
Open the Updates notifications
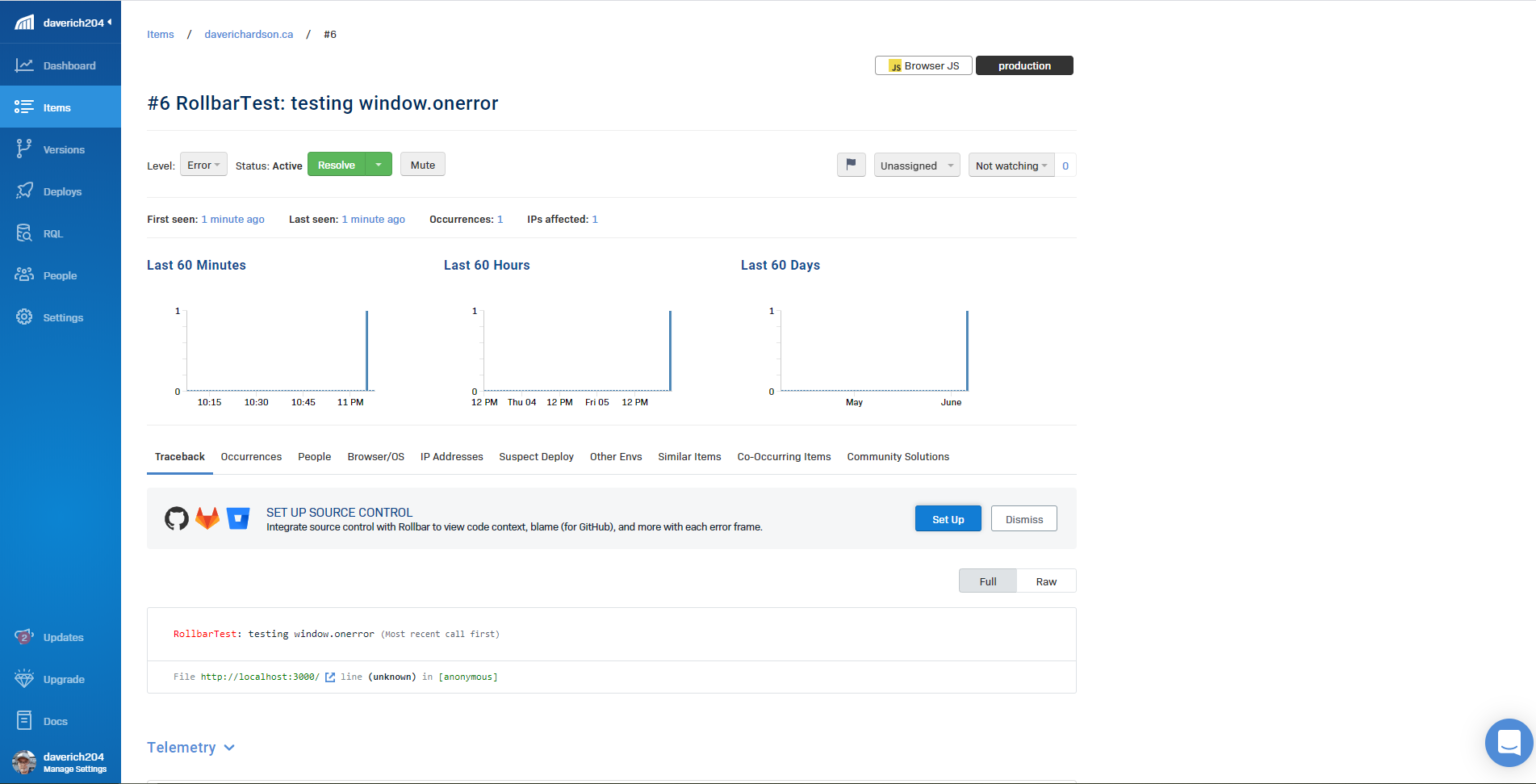pos(61,637)
